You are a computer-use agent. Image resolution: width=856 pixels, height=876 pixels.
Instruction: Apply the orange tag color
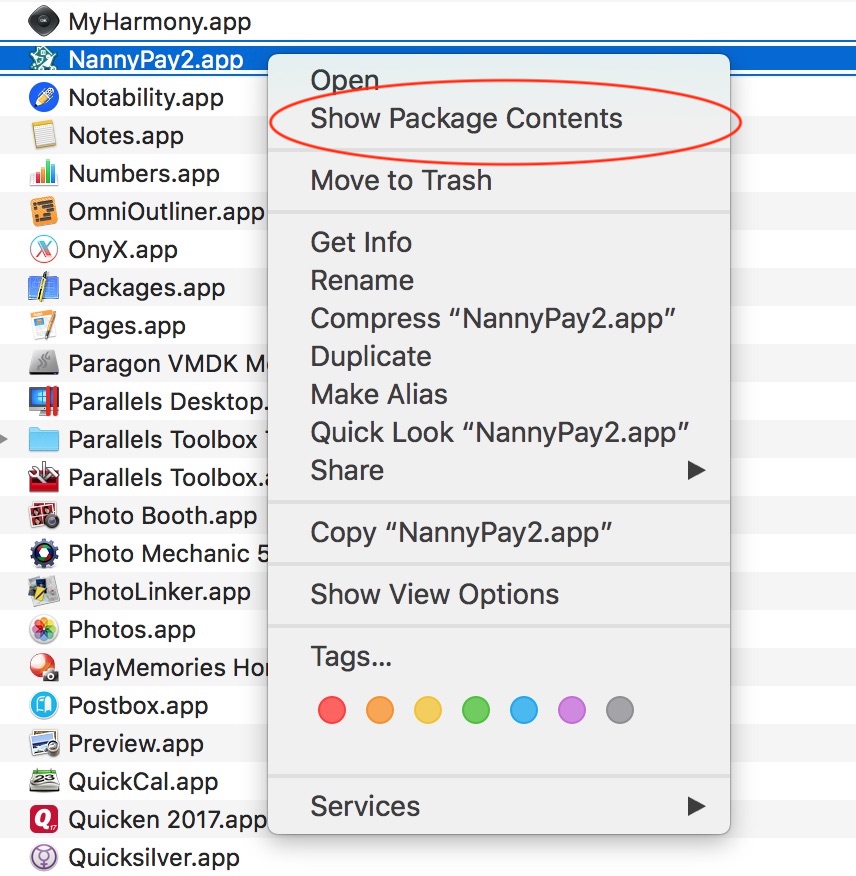click(x=380, y=710)
